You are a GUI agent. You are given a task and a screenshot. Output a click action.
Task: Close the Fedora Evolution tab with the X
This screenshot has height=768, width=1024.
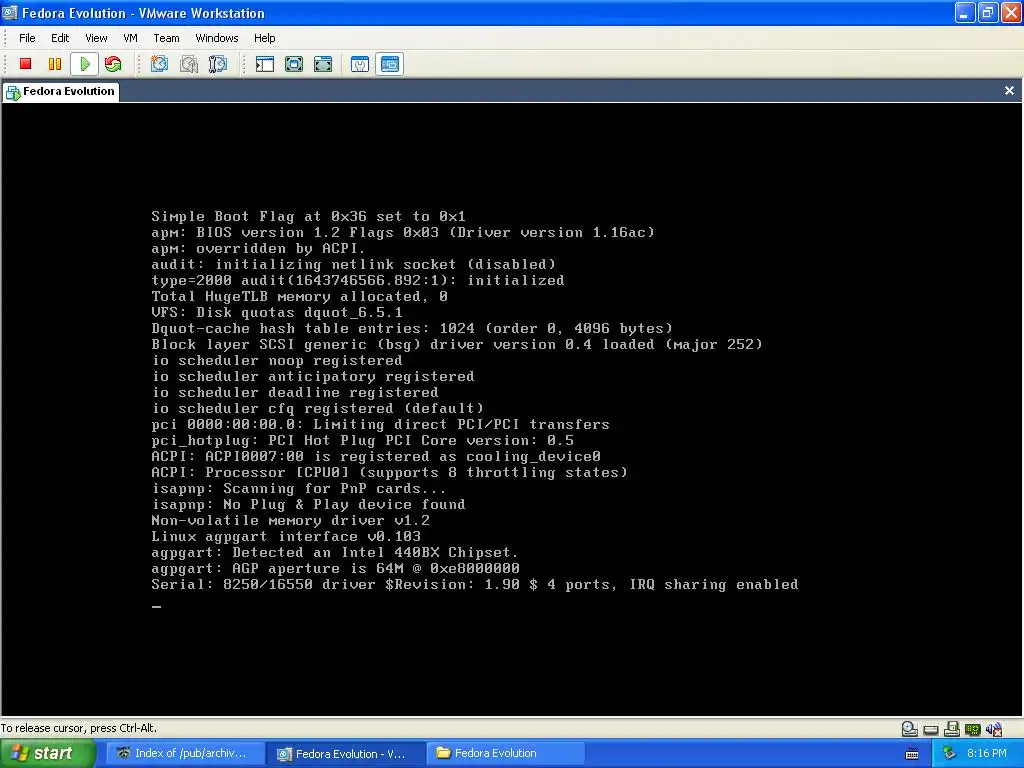tap(1009, 91)
